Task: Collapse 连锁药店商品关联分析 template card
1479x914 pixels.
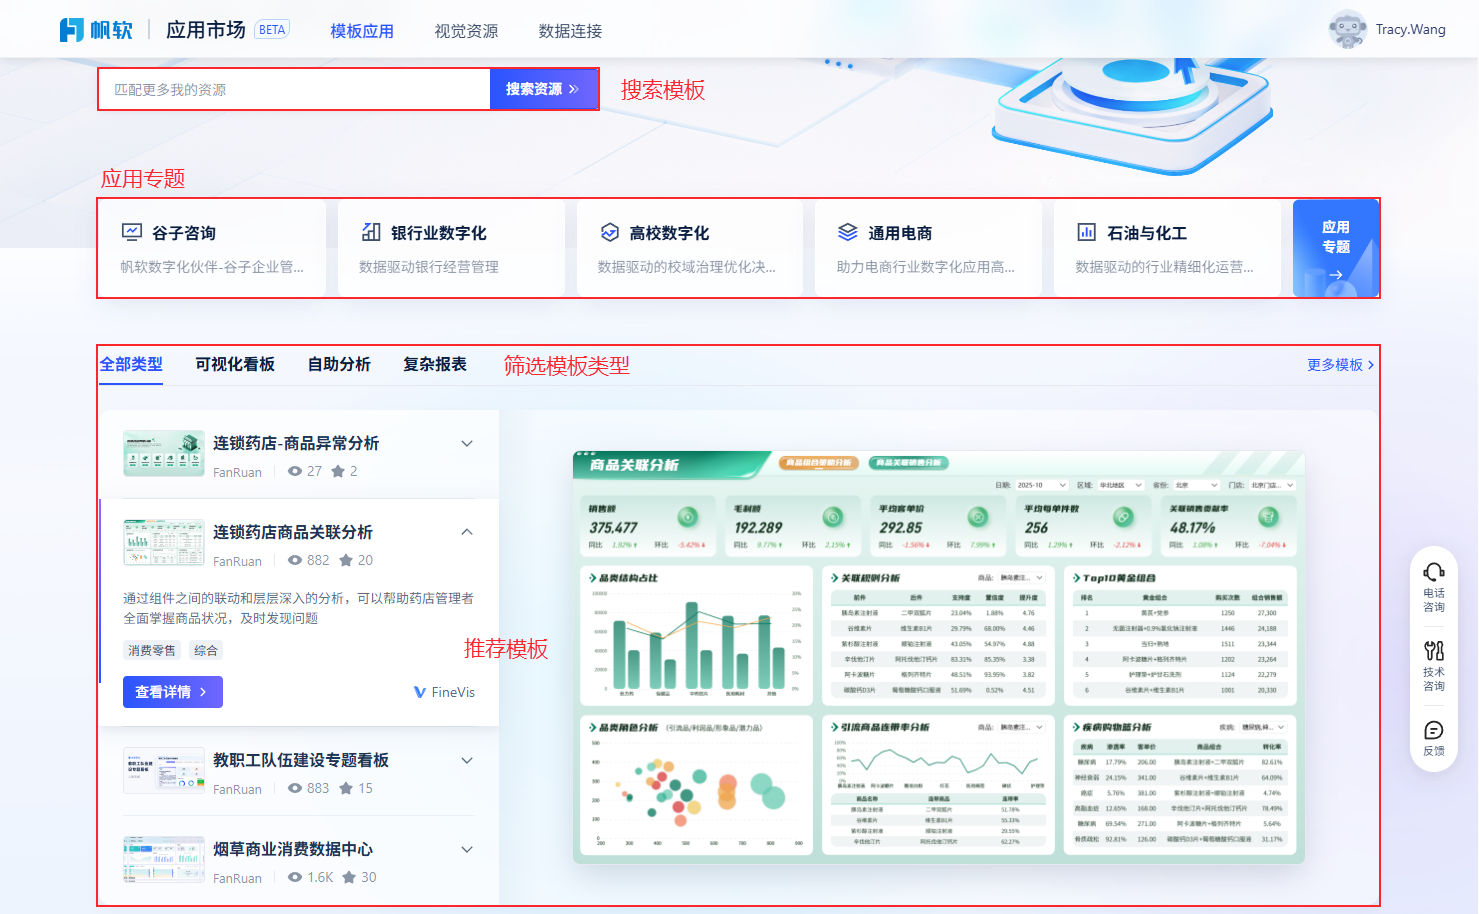Action: point(467,532)
